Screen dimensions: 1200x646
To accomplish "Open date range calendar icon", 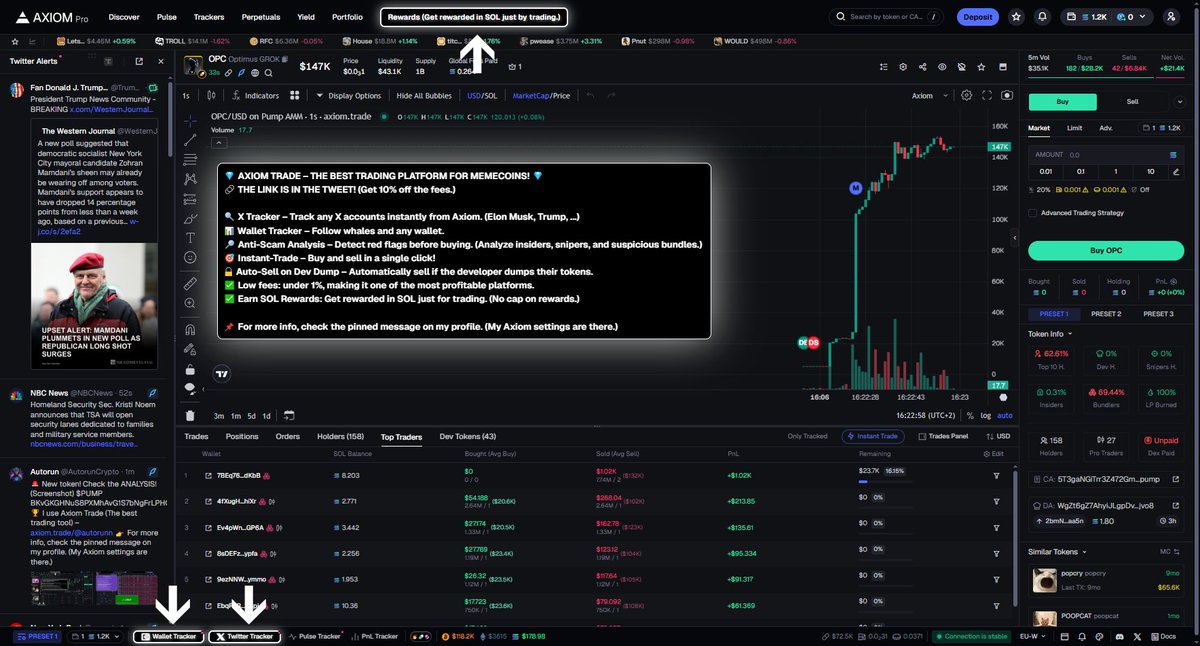I will (x=289, y=415).
